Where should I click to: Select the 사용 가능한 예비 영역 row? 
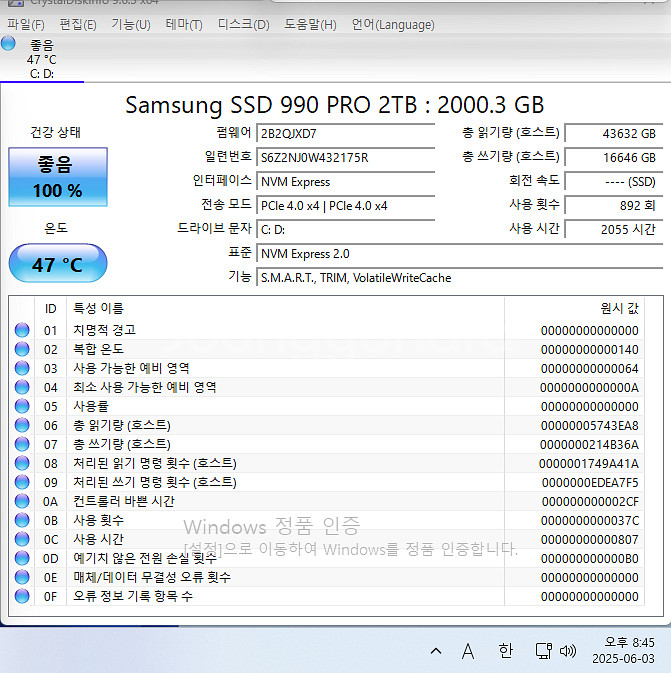326,368
